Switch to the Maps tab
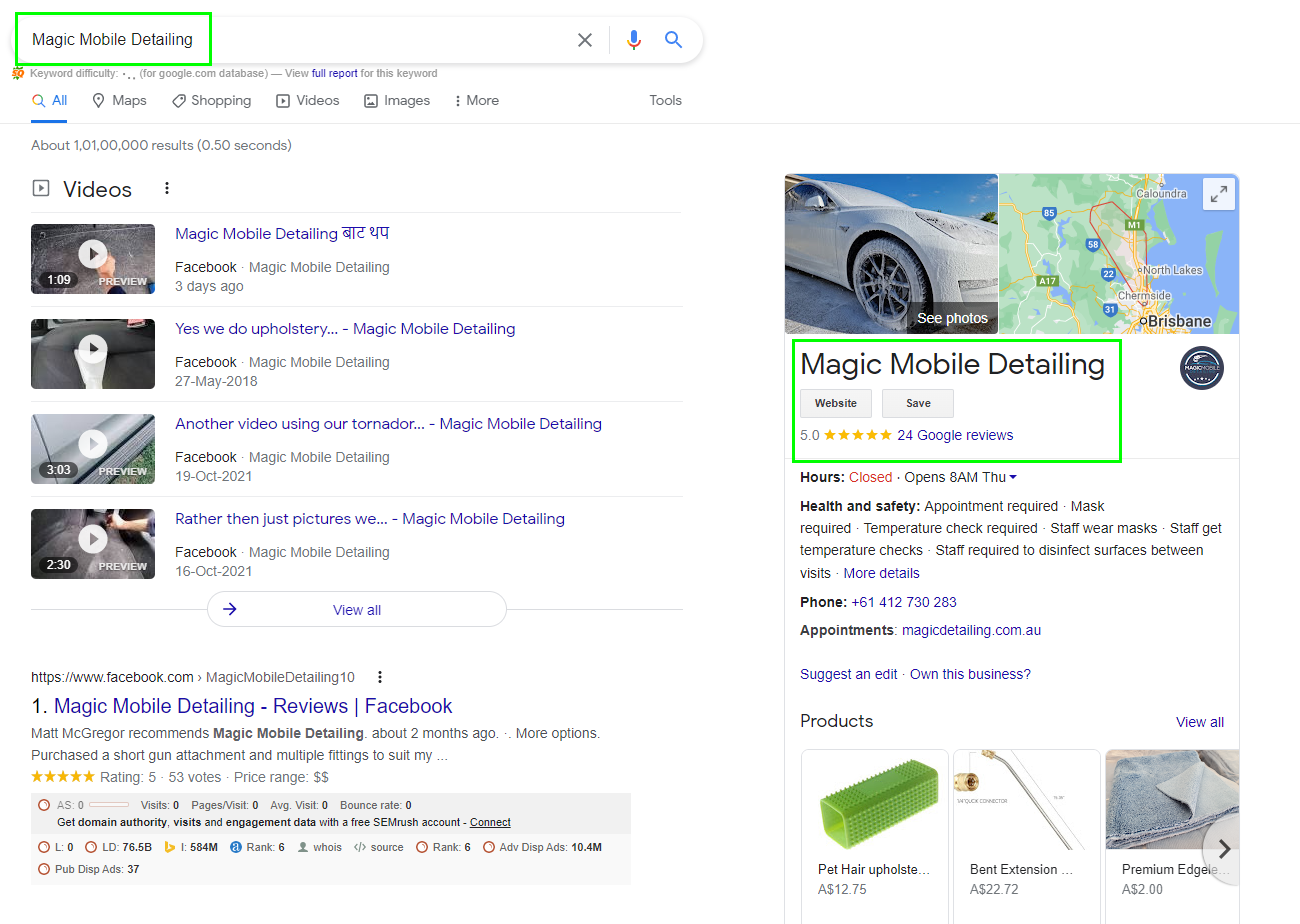Image resolution: width=1300 pixels, height=924 pixels. click(119, 100)
